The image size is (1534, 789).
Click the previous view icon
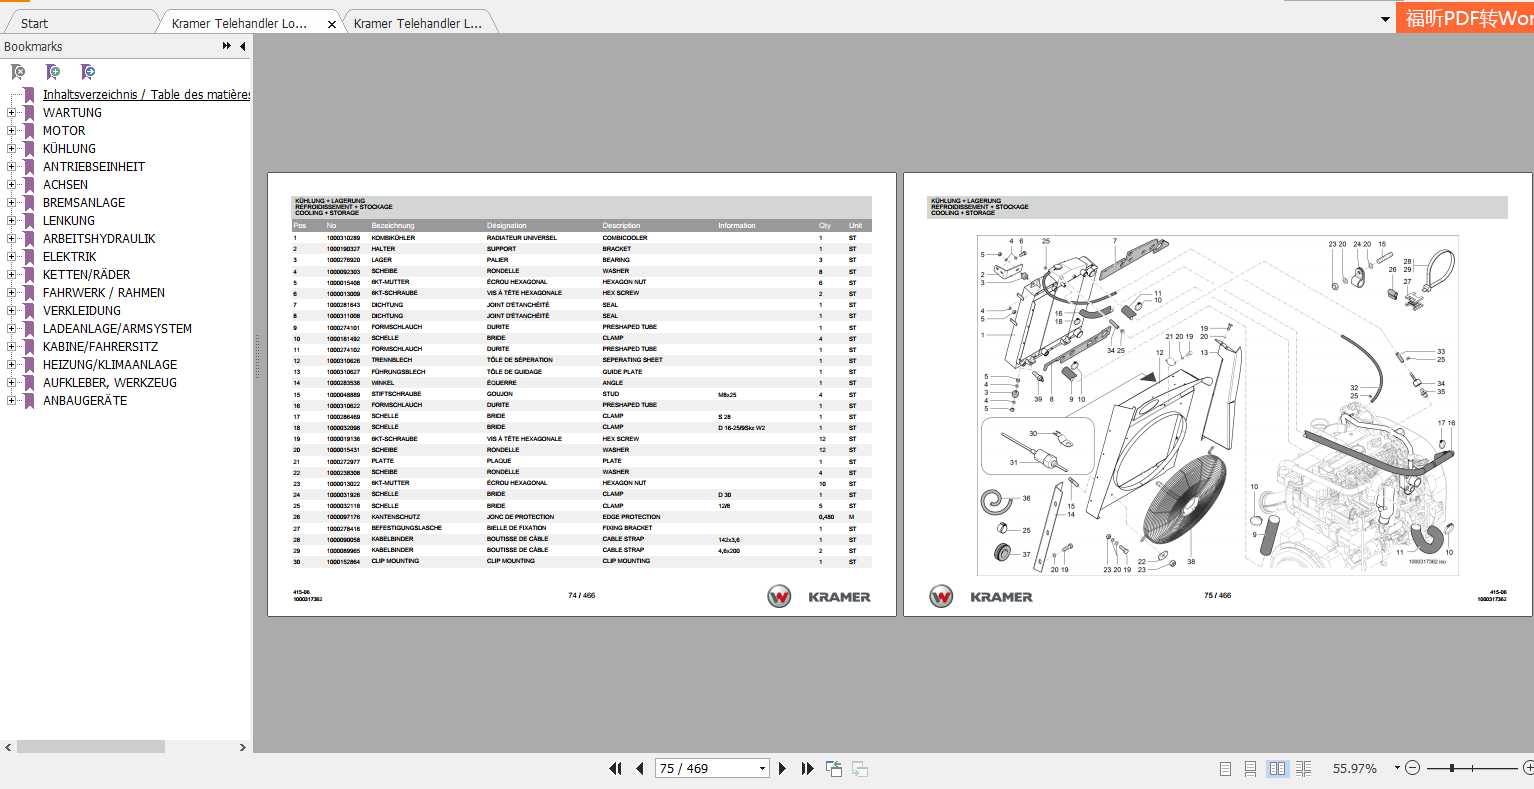point(834,768)
